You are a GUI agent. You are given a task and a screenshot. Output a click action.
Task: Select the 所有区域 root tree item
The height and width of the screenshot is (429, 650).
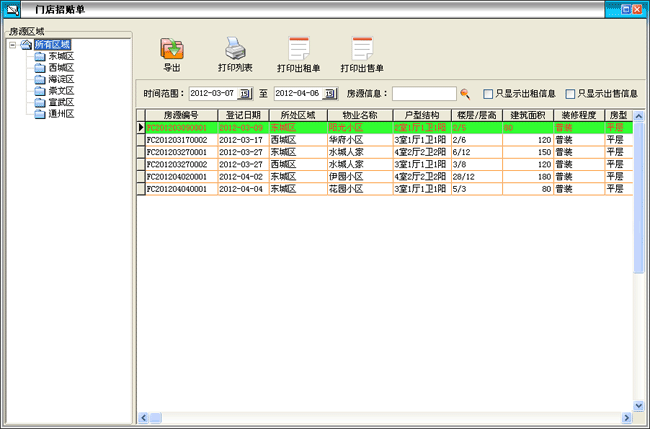coord(52,45)
